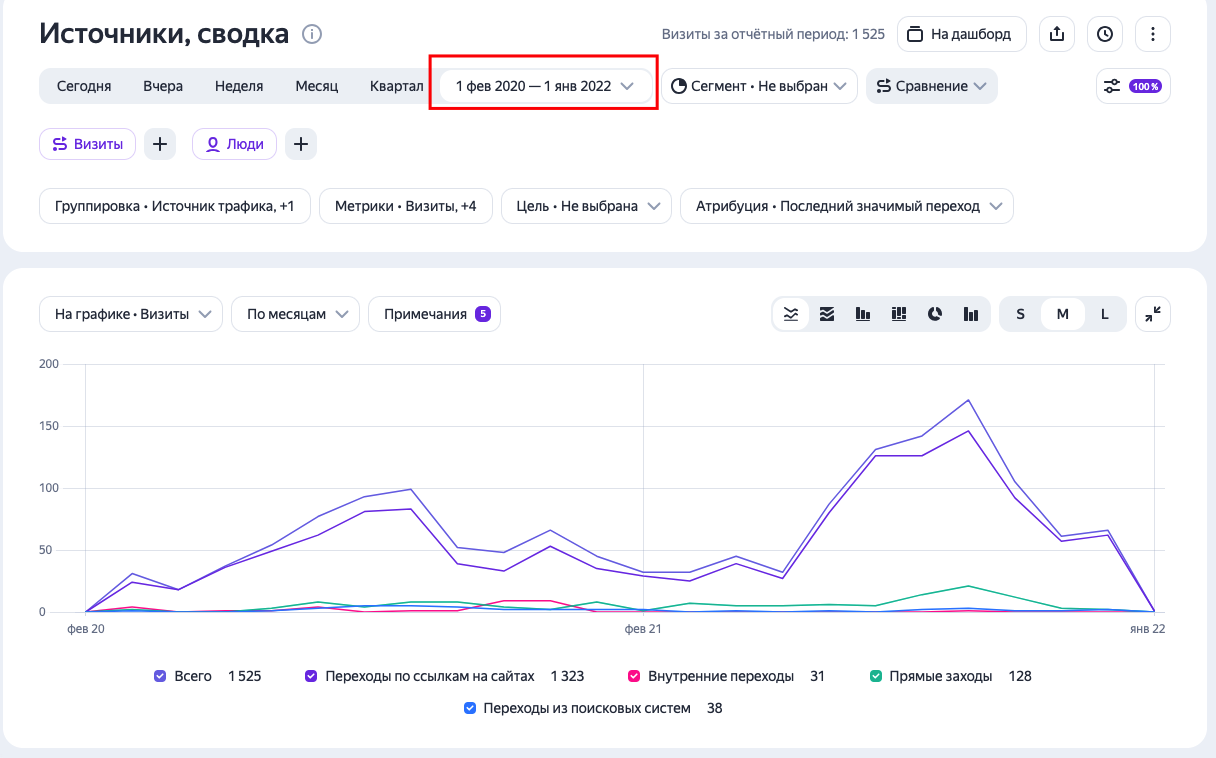Open the По месяцам grouping dropdown
This screenshot has height=758, width=1216.
pyautogui.click(x=295, y=314)
